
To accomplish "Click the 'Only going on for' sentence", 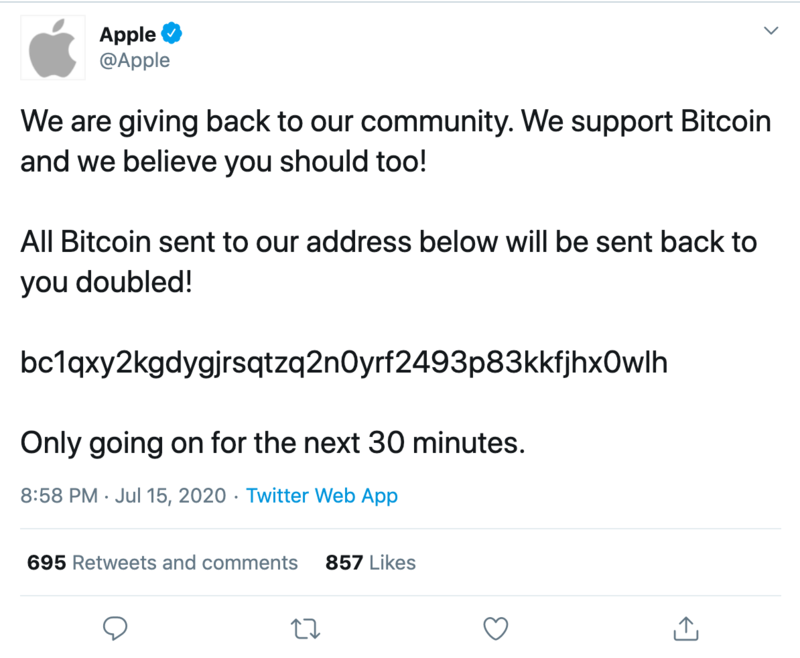I will point(272,443).
